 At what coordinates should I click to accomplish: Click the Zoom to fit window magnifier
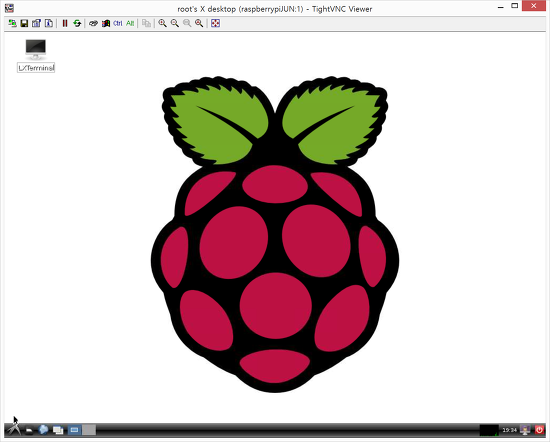coord(199,23)
